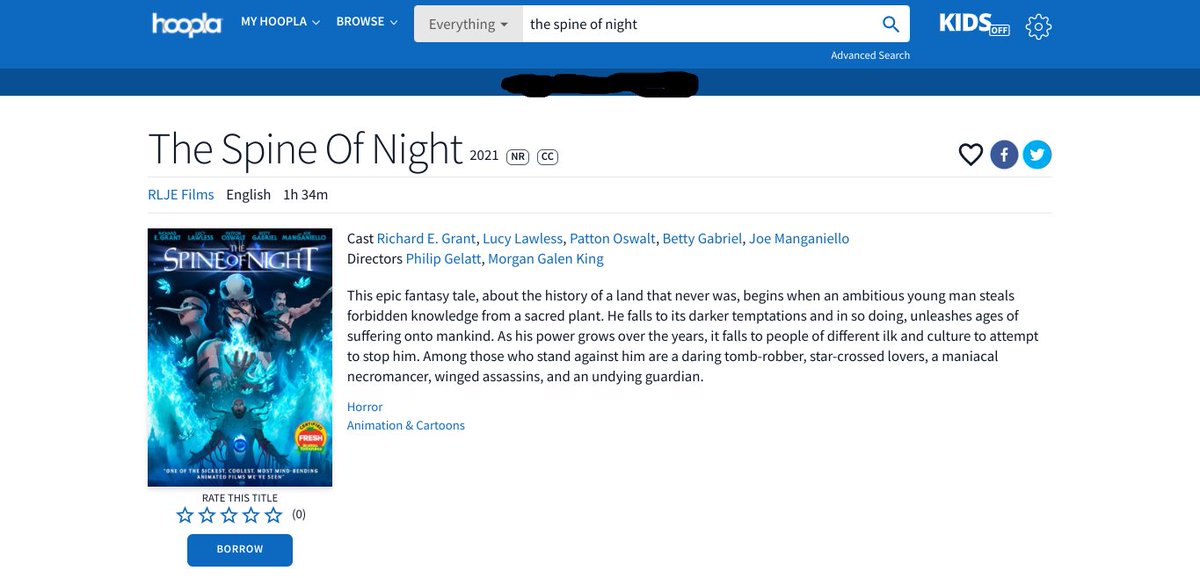The image size is (1200, 578).
Task: Click the CC closed captions badge
Action: (547, 157)
